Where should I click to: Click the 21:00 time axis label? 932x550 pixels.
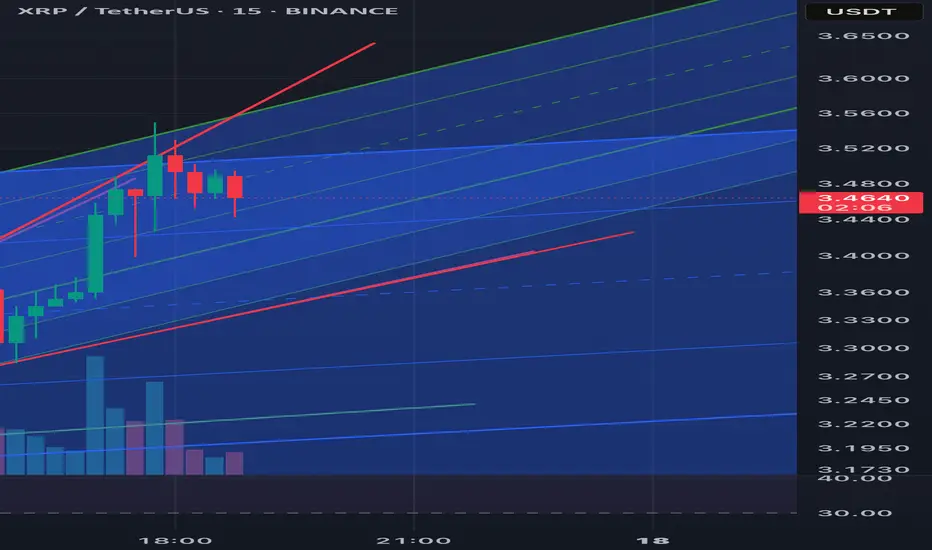[x=414, y=540]
